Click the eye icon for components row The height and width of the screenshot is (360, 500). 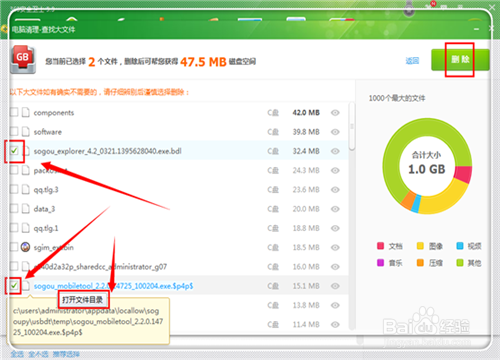(x=335, y=113)
